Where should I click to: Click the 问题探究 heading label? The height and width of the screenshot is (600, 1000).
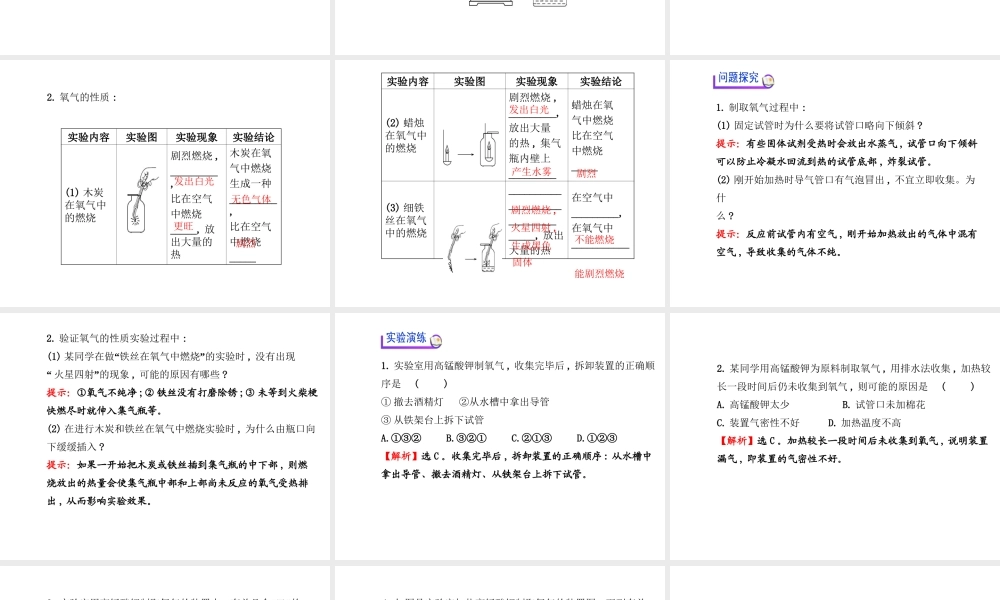pyautogui.click(x=738, y=78)
